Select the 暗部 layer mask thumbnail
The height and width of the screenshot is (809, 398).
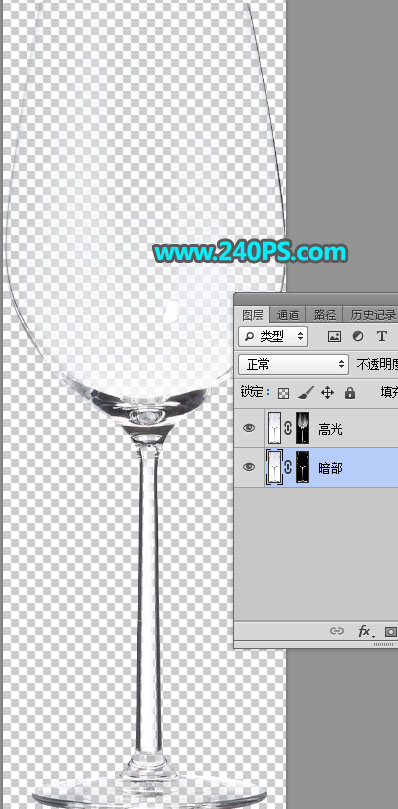(x=303, y=467)
